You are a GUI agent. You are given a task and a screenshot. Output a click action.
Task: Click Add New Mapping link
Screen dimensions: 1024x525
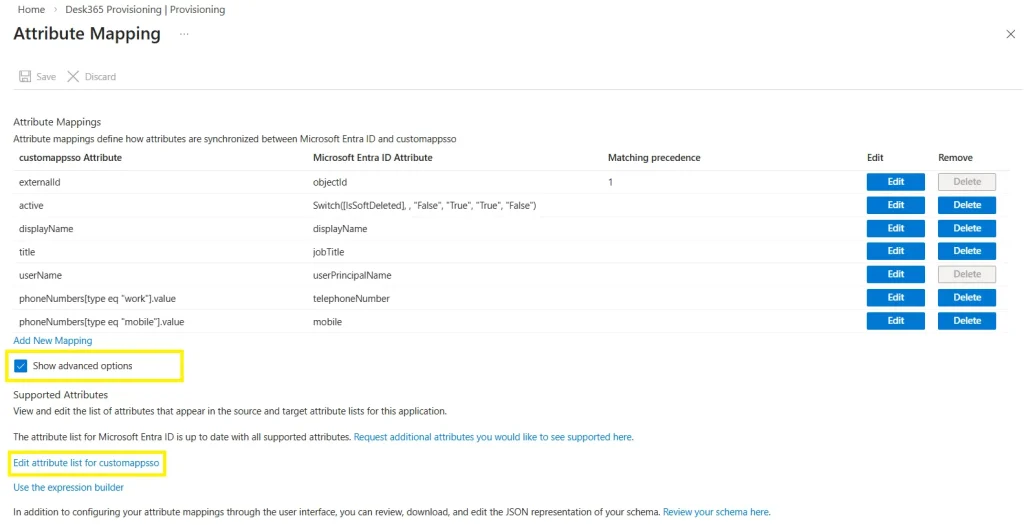pyautogui.click(x=52, y=341)
